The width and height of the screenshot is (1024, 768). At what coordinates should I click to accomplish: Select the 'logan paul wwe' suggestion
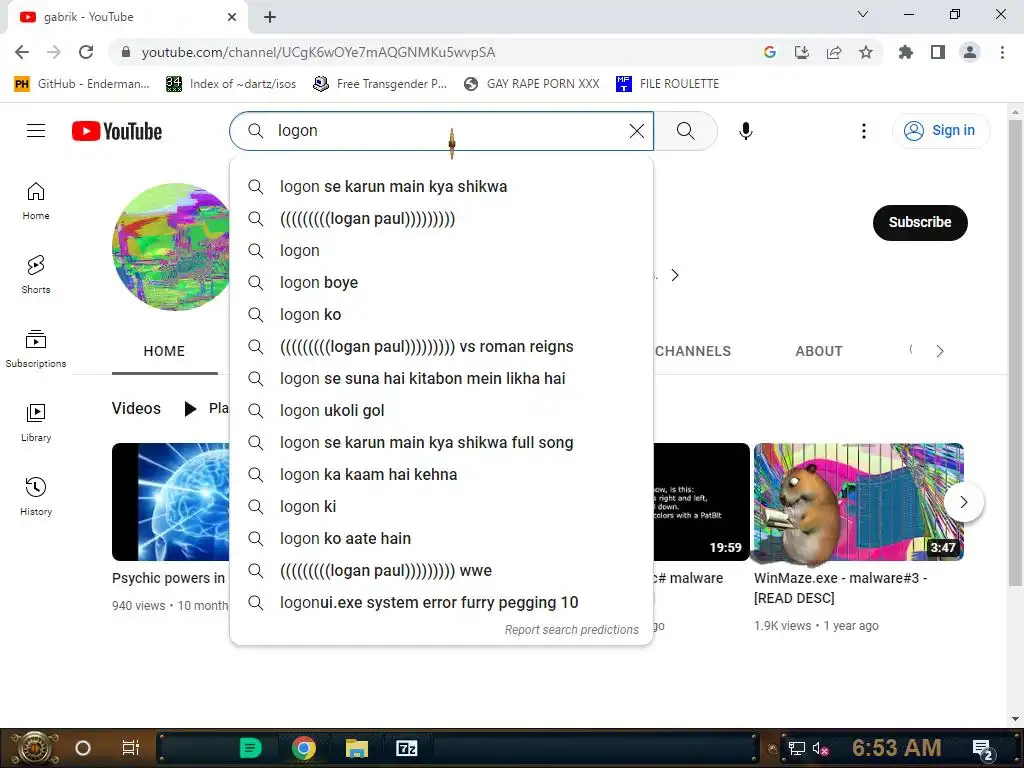(441, 571)
